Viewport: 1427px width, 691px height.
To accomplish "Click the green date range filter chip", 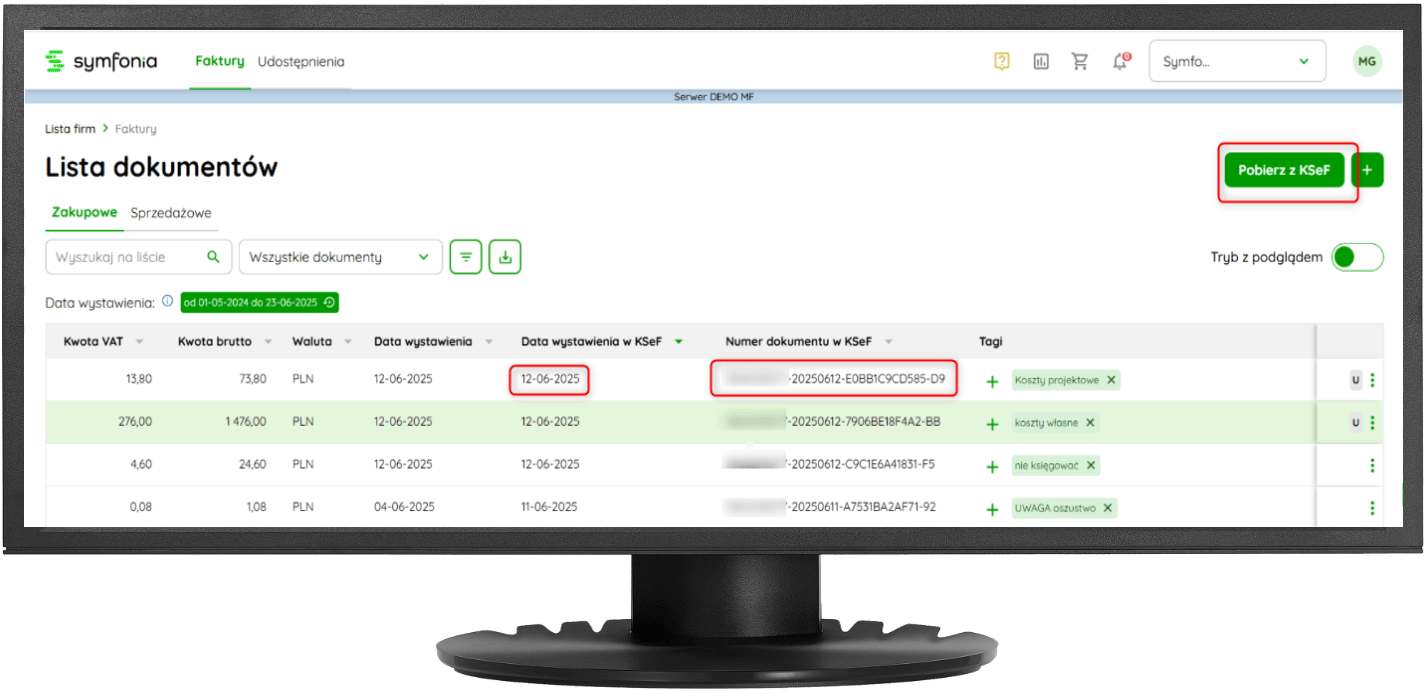I will tap(259, 302).
